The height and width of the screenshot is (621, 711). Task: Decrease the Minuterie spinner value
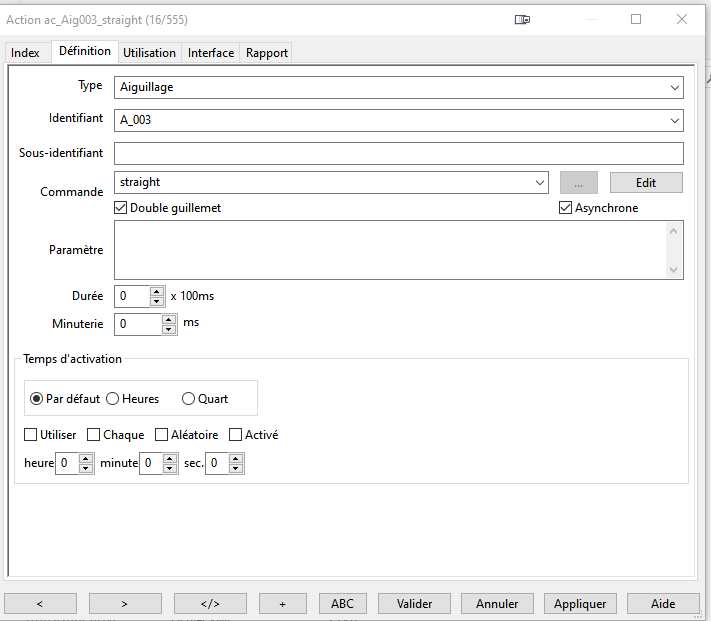(169, 329)
